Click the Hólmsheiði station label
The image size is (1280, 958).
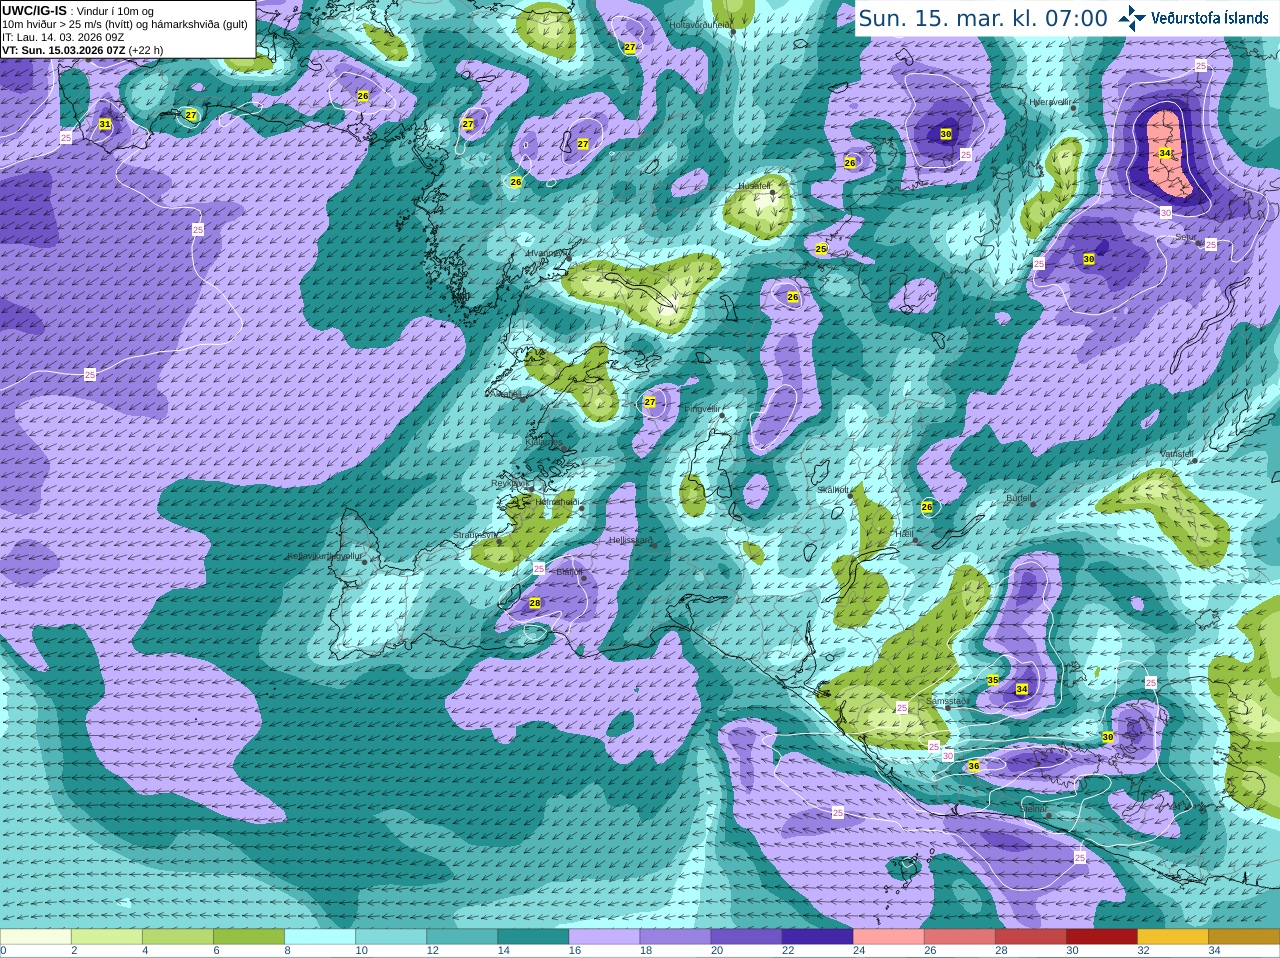[x=557, y=502]
